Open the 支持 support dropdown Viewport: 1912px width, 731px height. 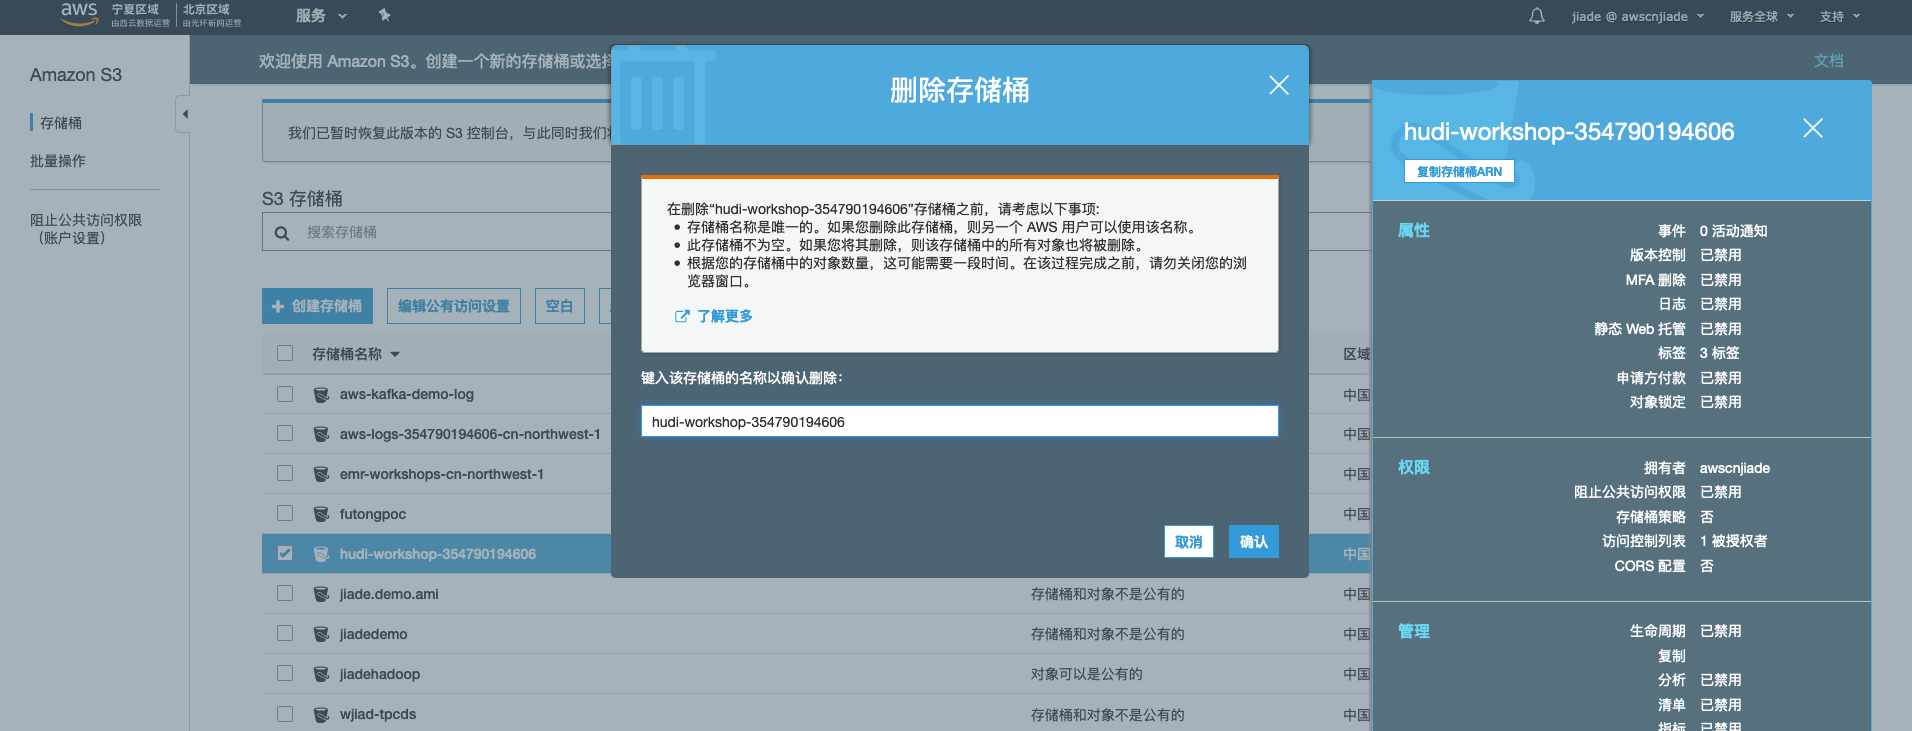(x=1839, y=16)
